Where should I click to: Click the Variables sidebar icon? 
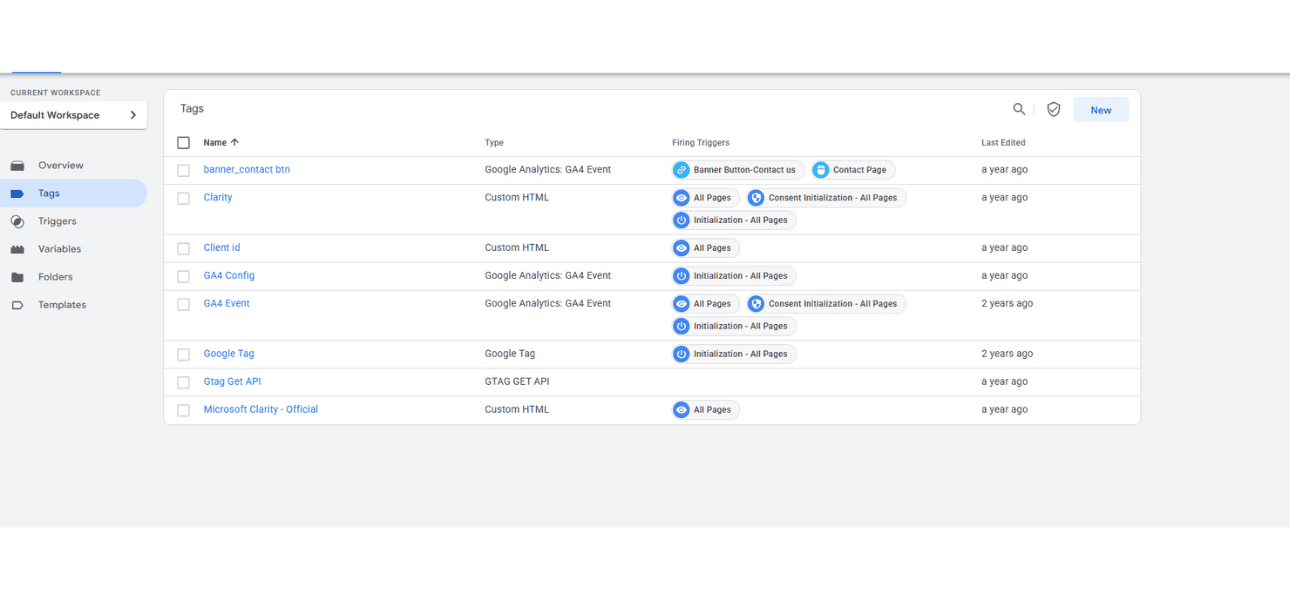pos(17,249)
